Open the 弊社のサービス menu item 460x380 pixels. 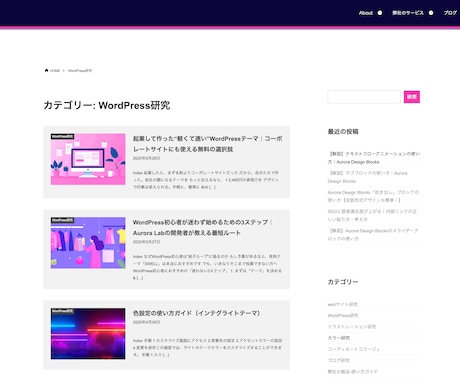(408, 13)
